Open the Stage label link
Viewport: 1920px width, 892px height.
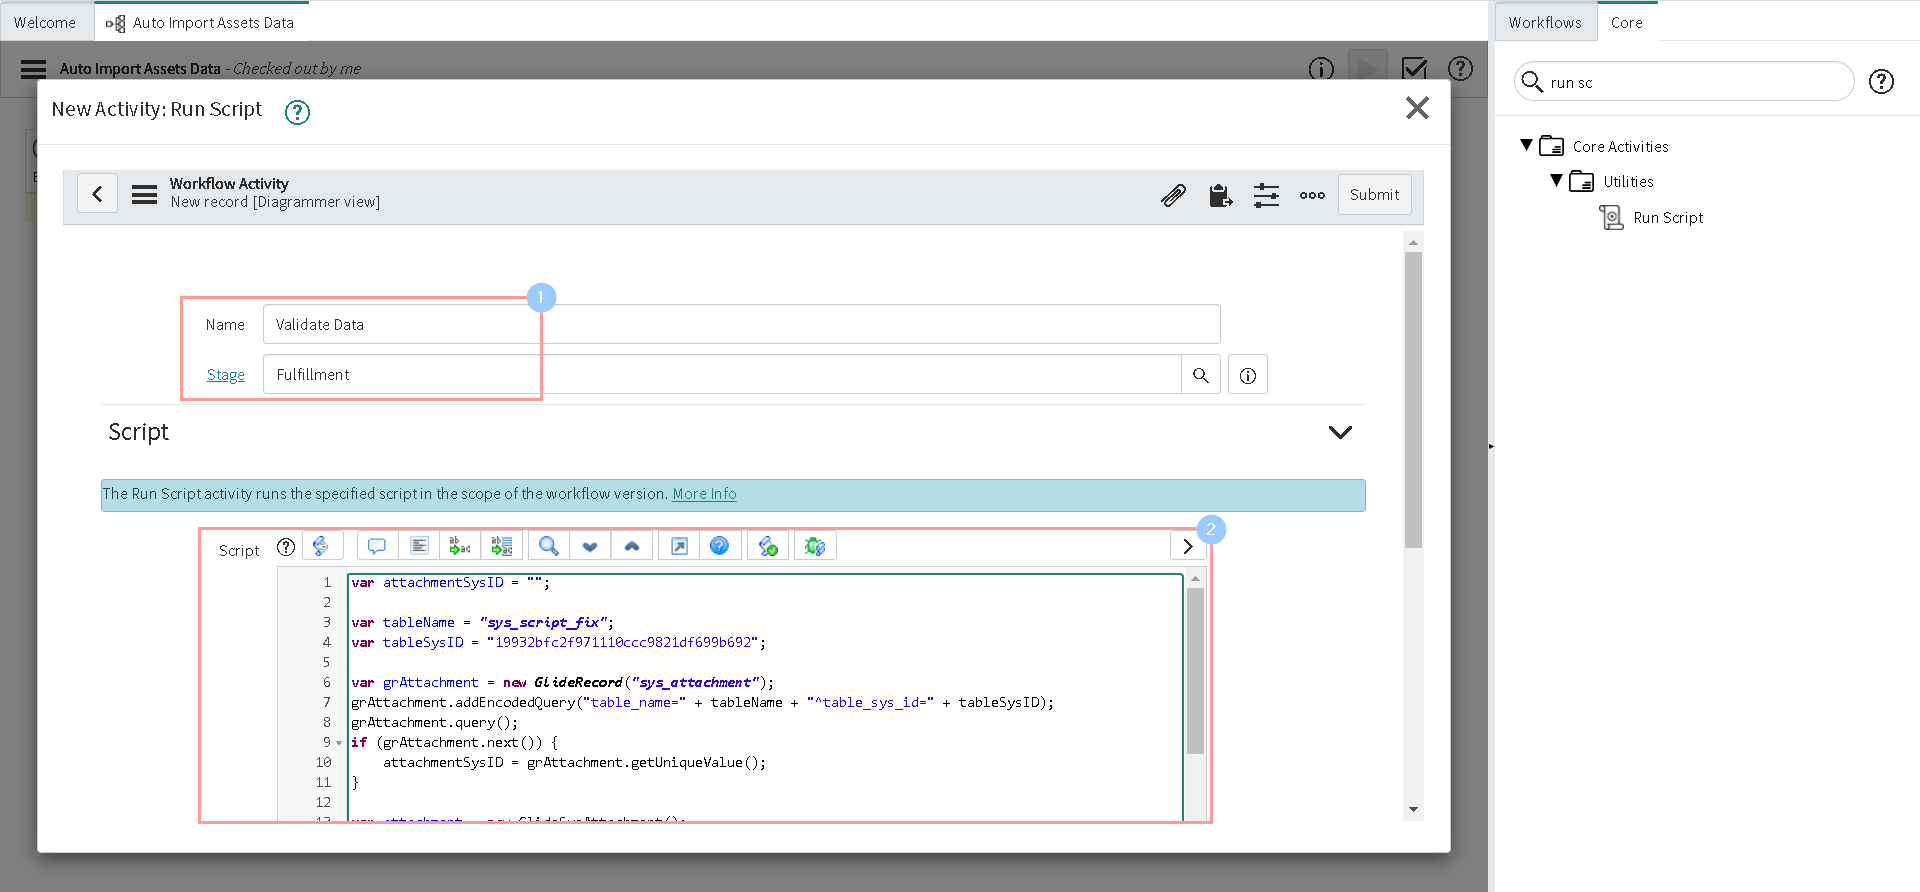[x=225, y=375]
